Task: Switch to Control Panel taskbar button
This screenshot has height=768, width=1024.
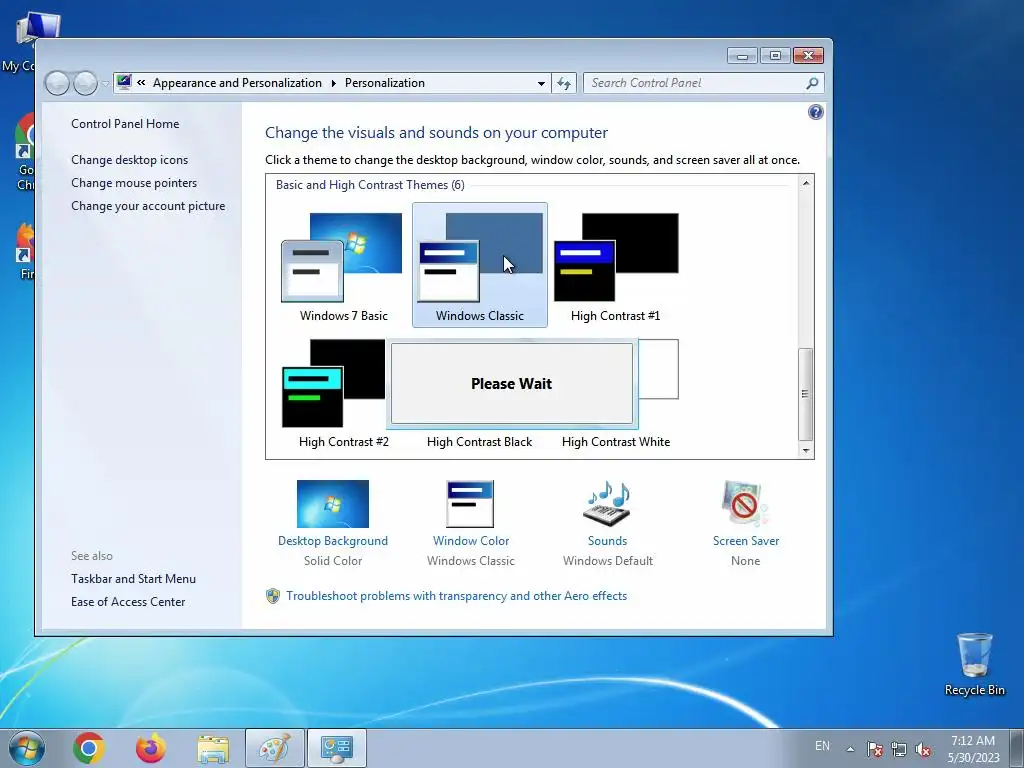Action: click(x=337, y=748)
